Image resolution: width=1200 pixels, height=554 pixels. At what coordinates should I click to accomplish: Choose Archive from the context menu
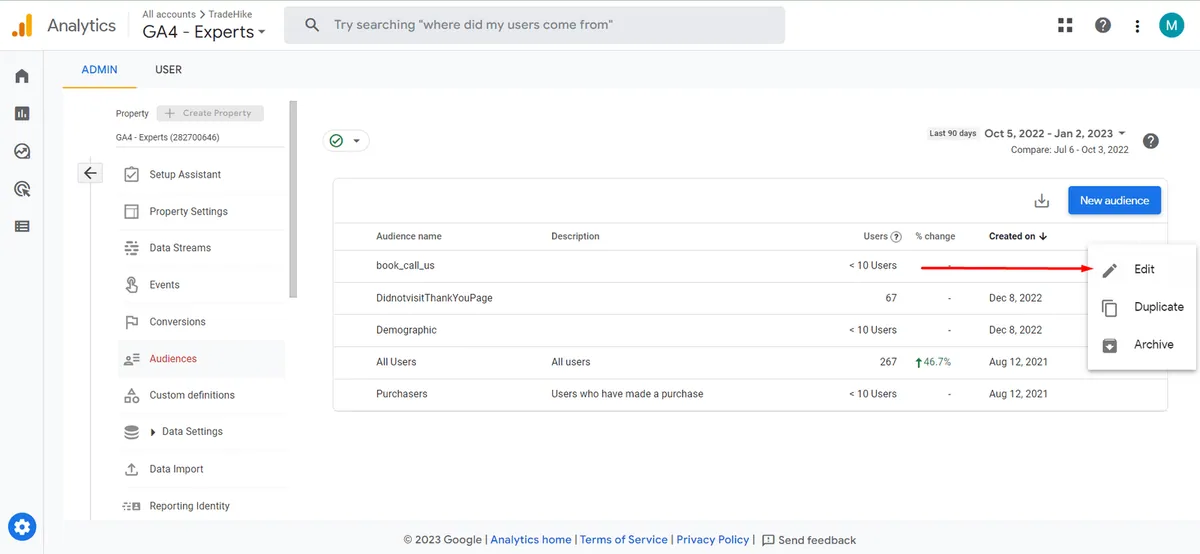[x=1142, y=344]
